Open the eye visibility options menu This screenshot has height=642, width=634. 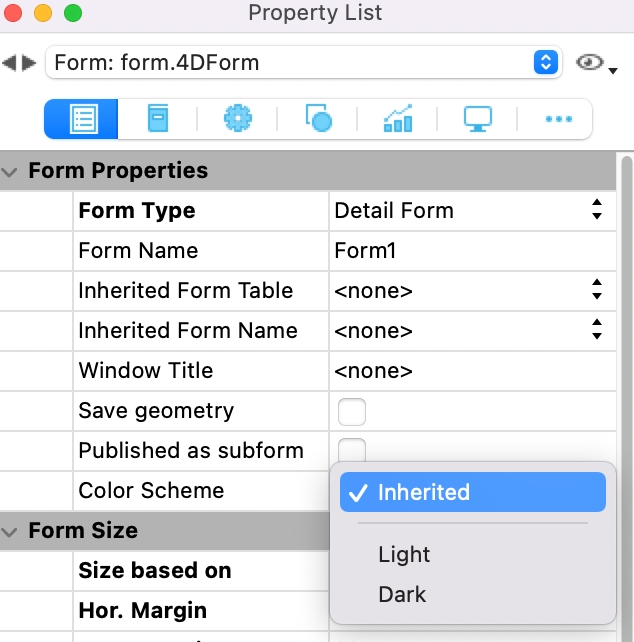(x=597, y=63)
